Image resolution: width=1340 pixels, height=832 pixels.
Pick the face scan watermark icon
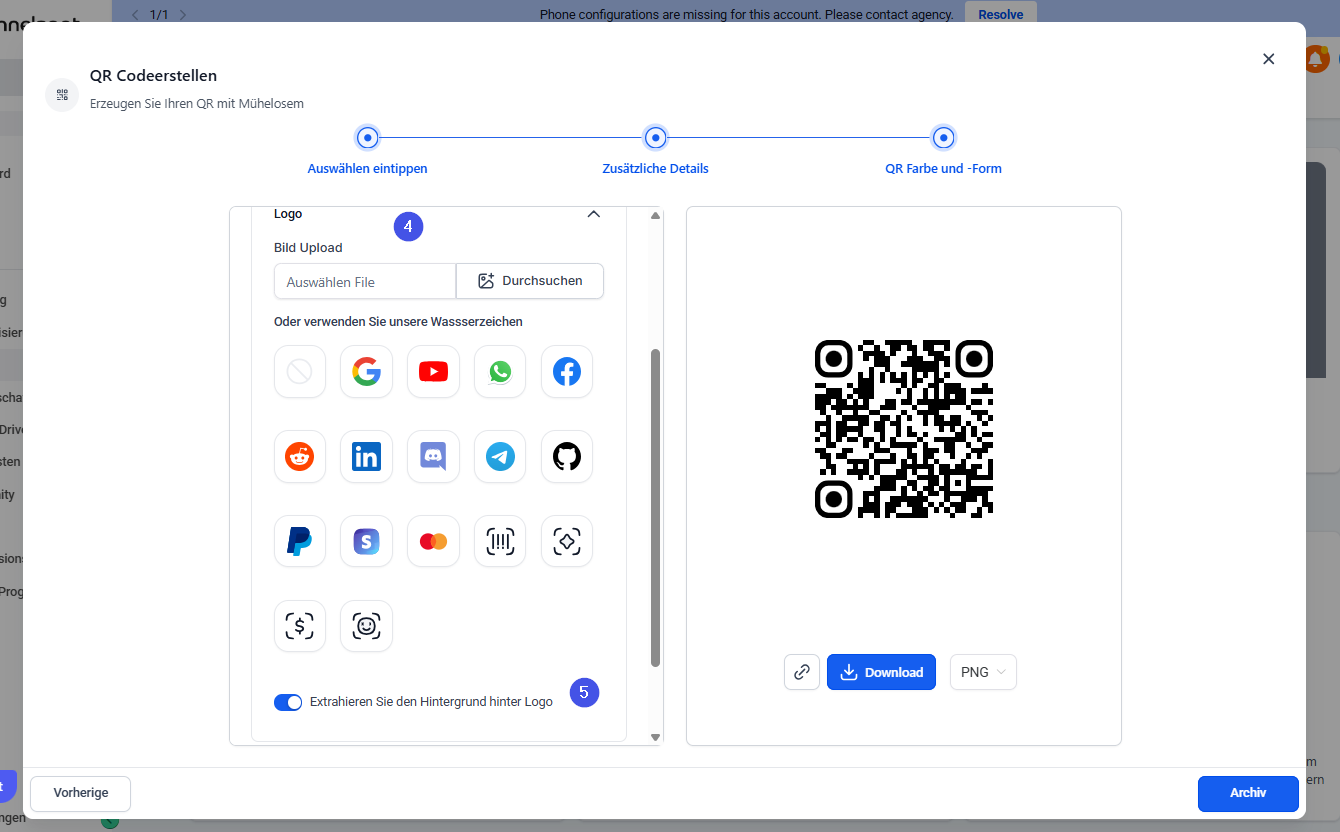(366, 626)
